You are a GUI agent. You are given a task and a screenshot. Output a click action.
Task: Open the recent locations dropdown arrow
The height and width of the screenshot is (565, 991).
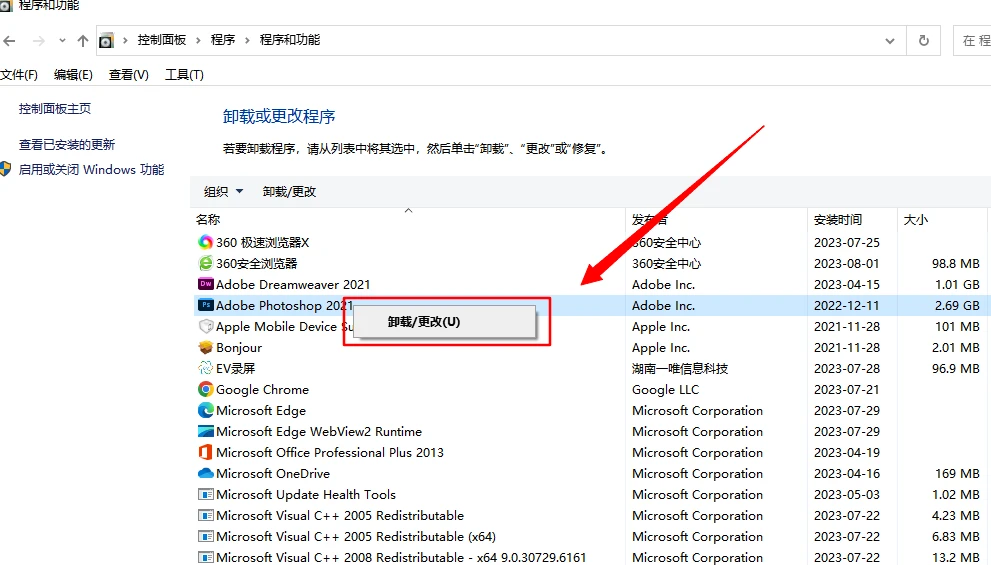62,41
